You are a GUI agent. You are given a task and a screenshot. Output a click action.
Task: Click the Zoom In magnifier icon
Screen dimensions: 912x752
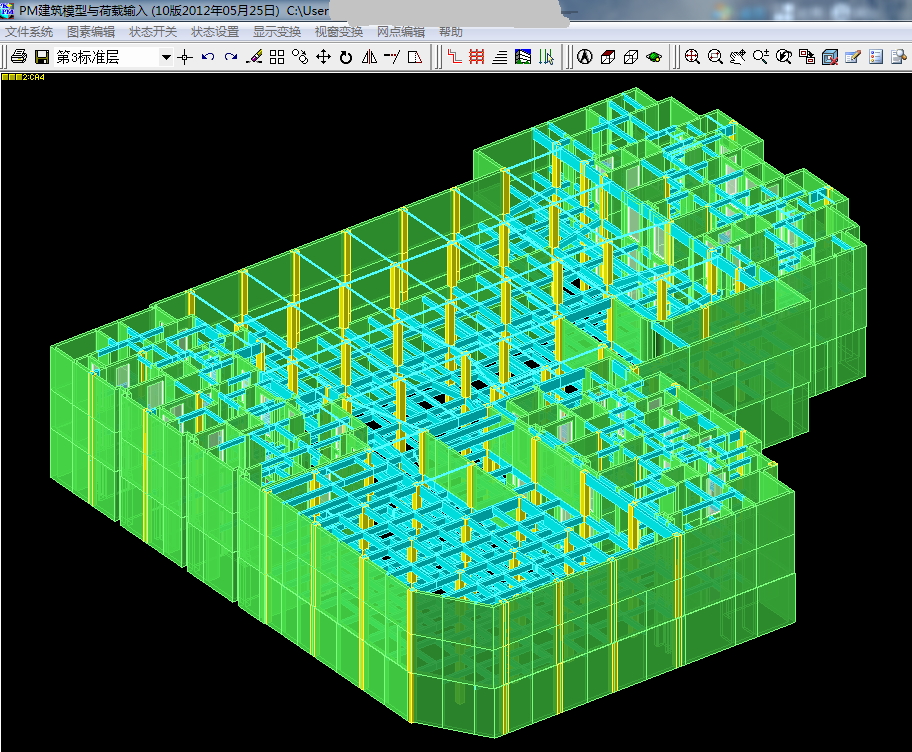[x=692, y=57]
